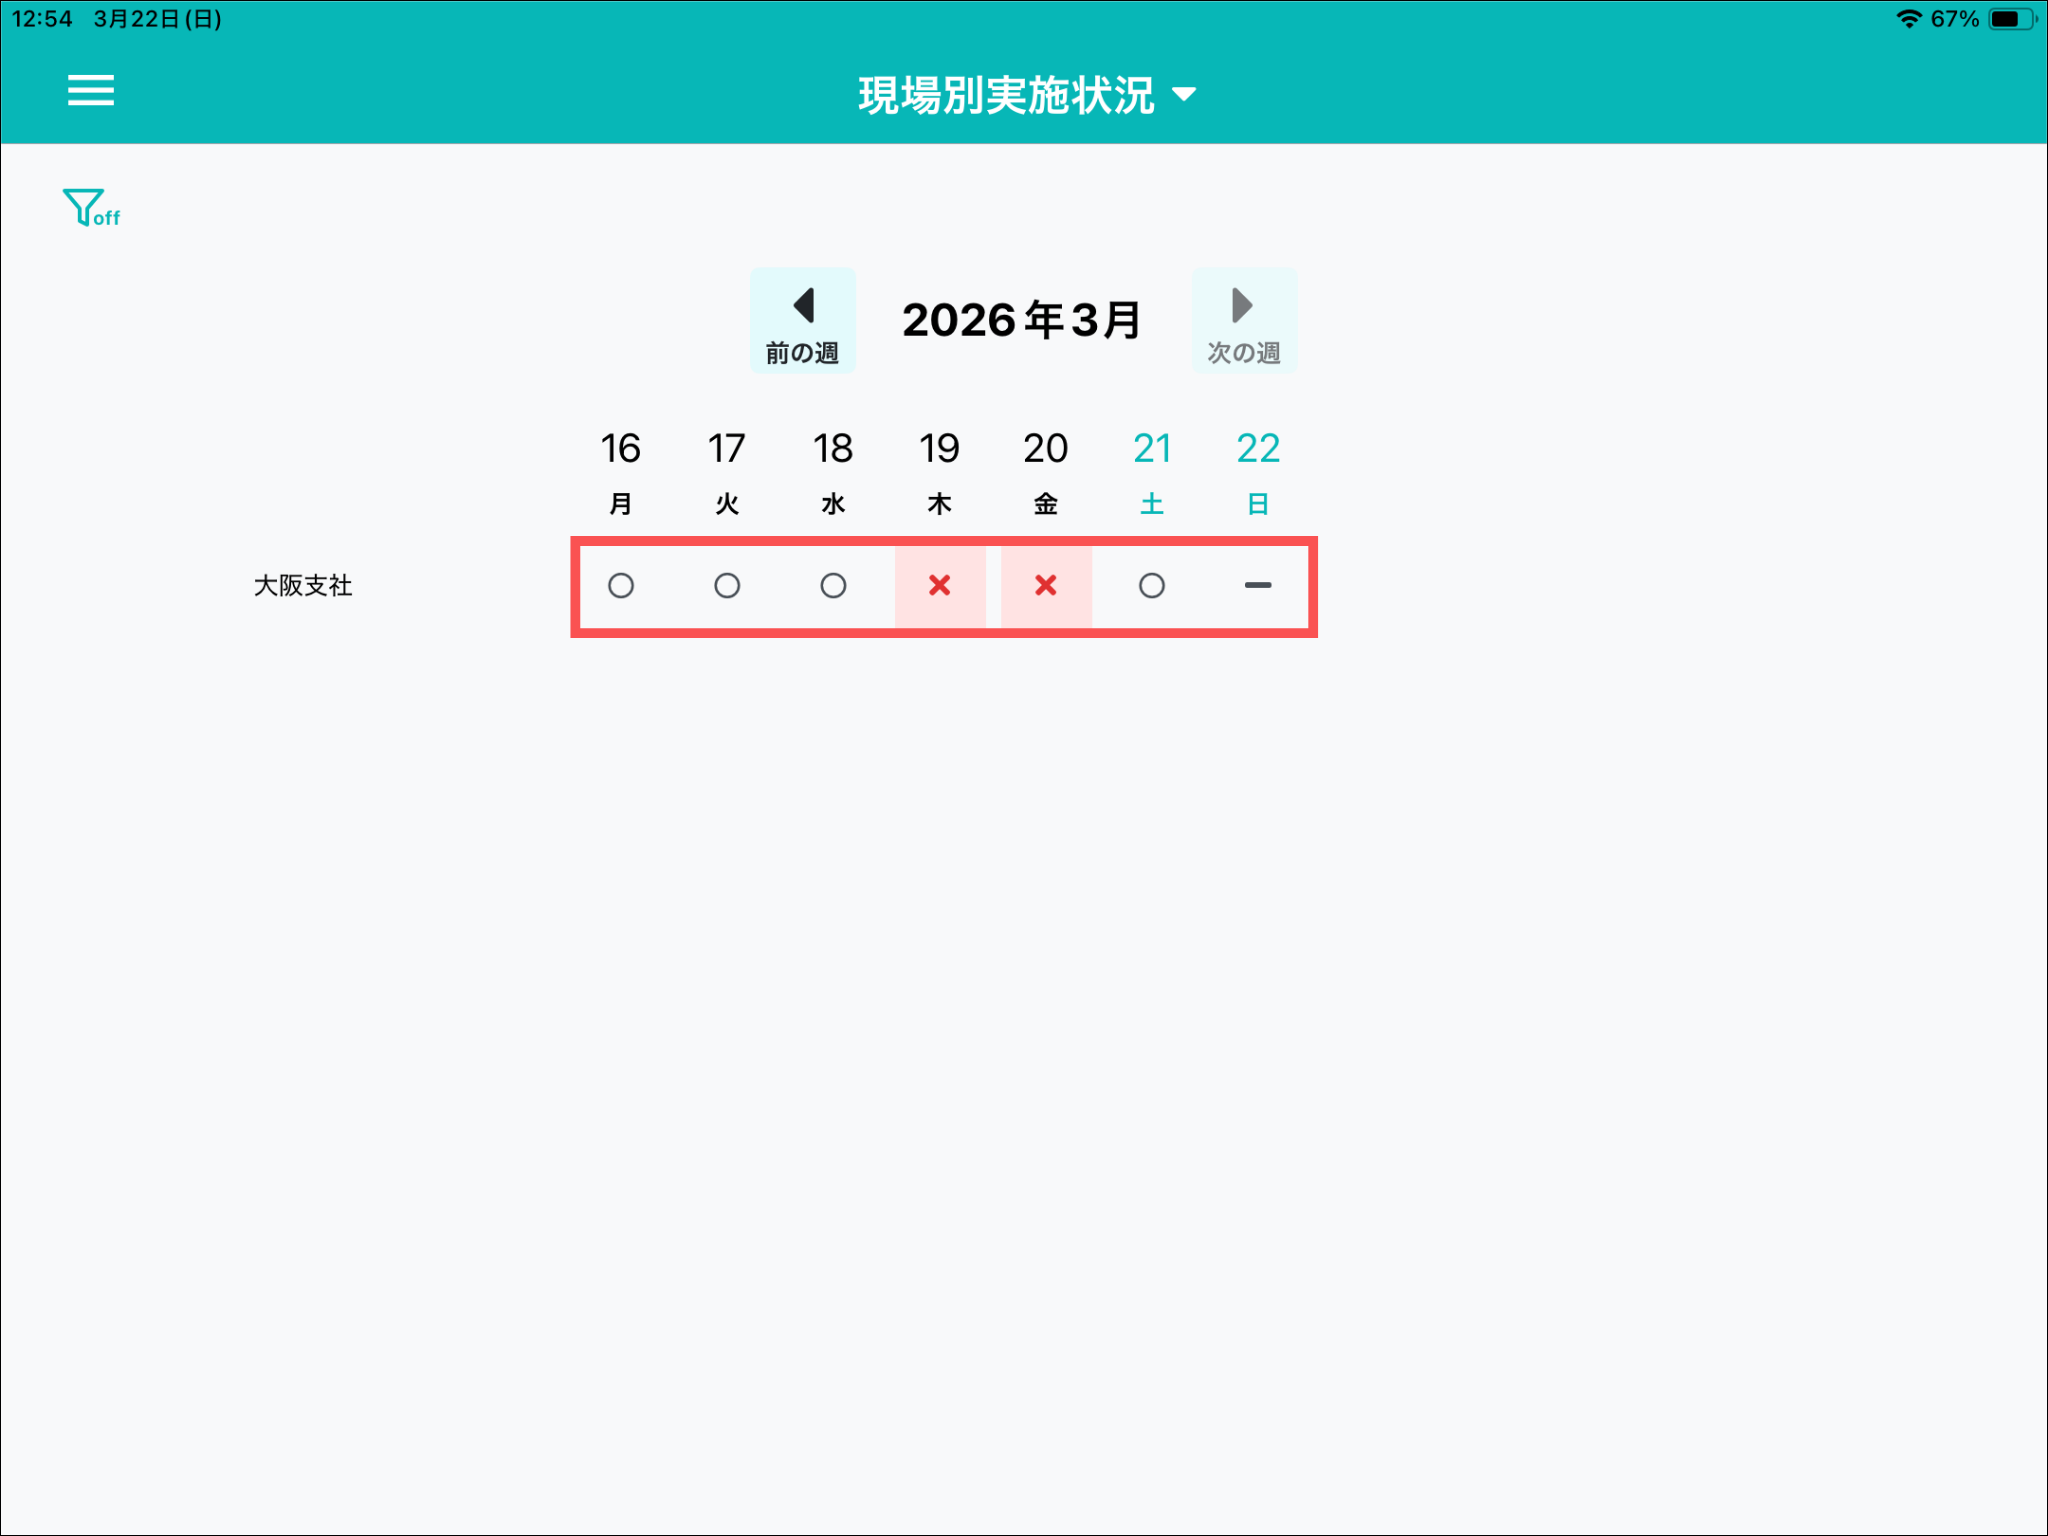Click the date header 21 土

coord(1151,471)
